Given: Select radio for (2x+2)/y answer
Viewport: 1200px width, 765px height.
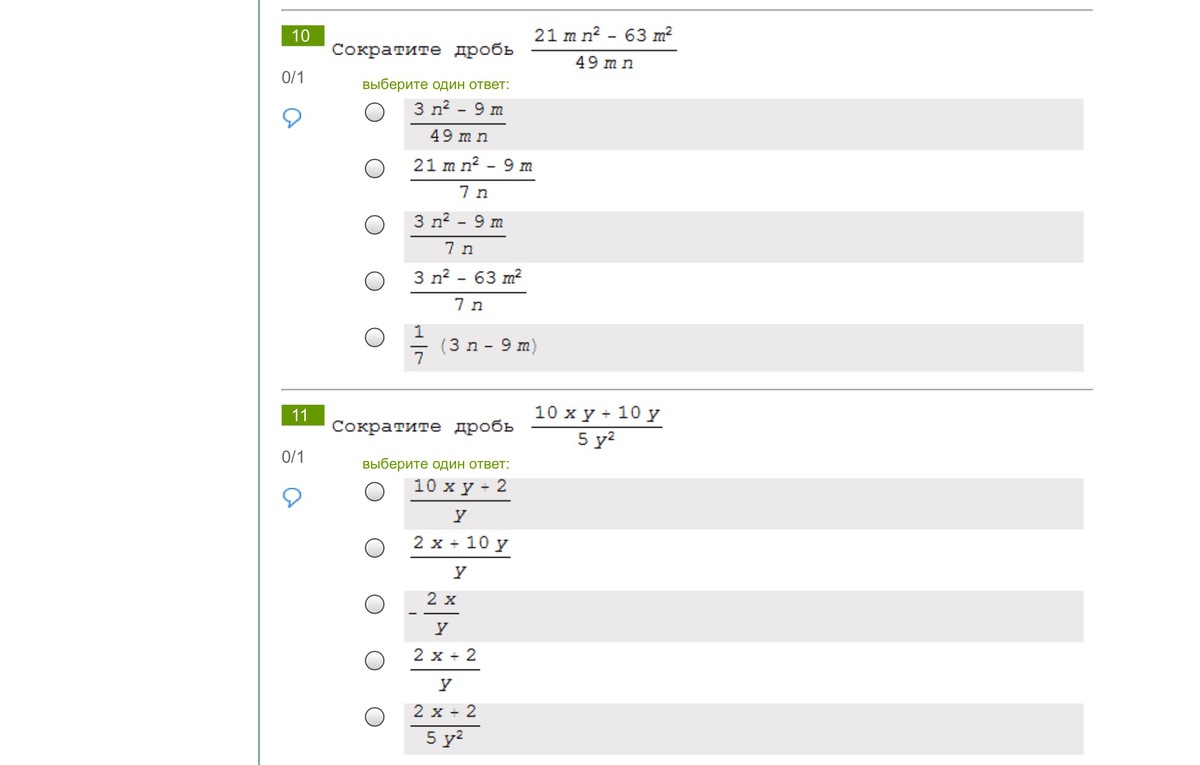Looking at the screenshot, I should coord(374,660).
